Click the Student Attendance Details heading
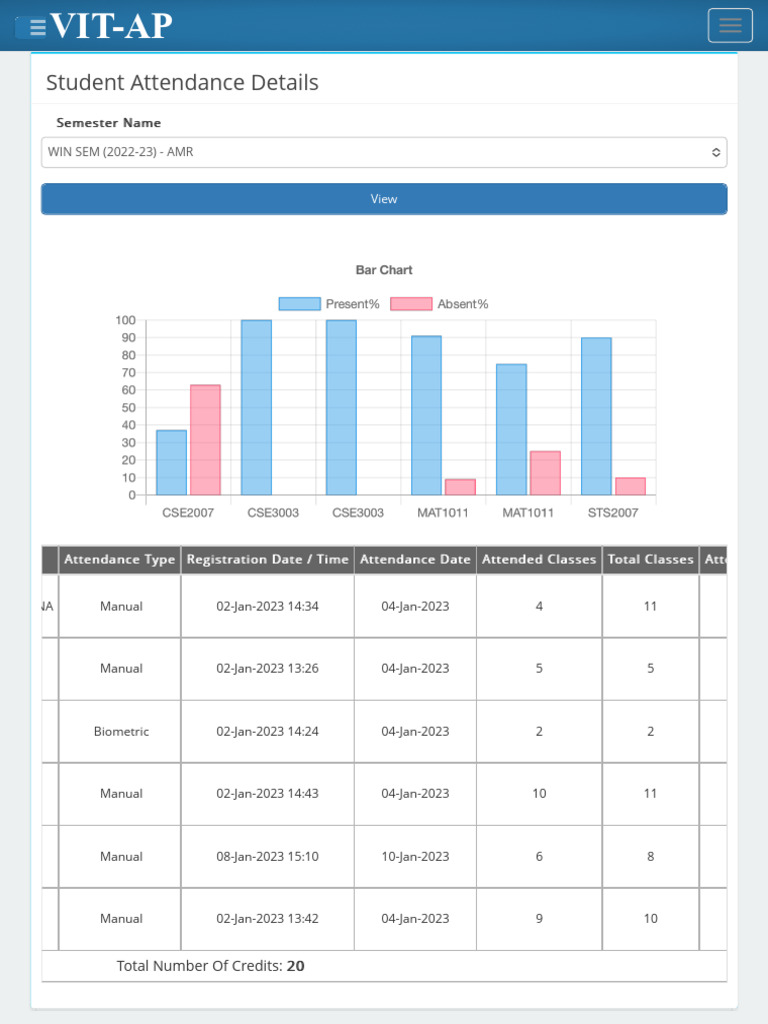 tap(182, 83)
